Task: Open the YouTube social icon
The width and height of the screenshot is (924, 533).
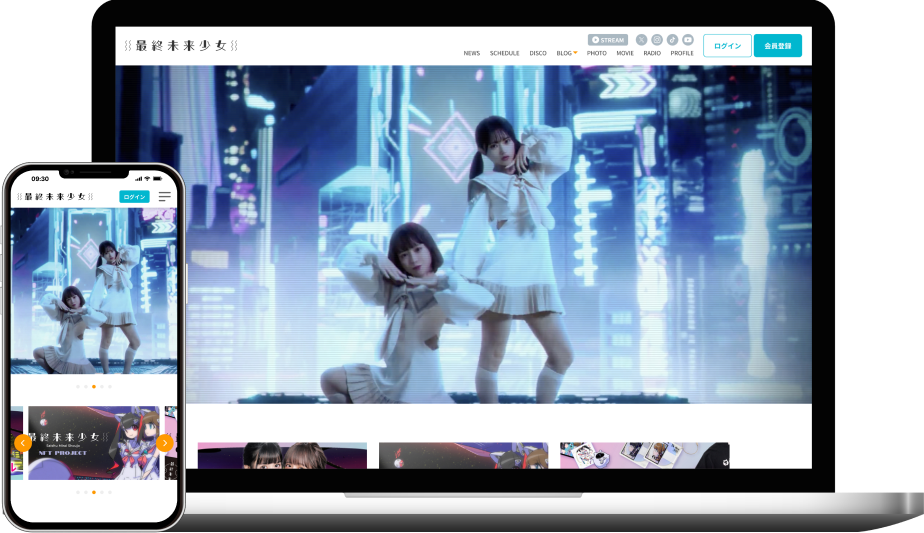Action: (x=688, y=40)
